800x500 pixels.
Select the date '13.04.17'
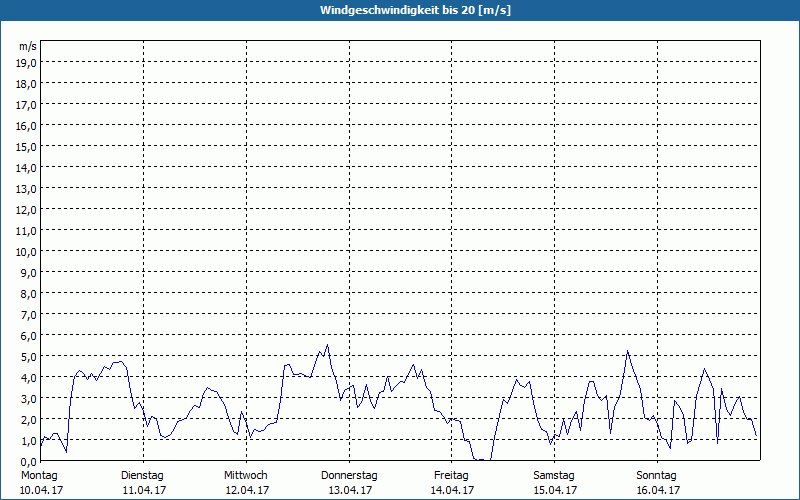tap(351, 490)
